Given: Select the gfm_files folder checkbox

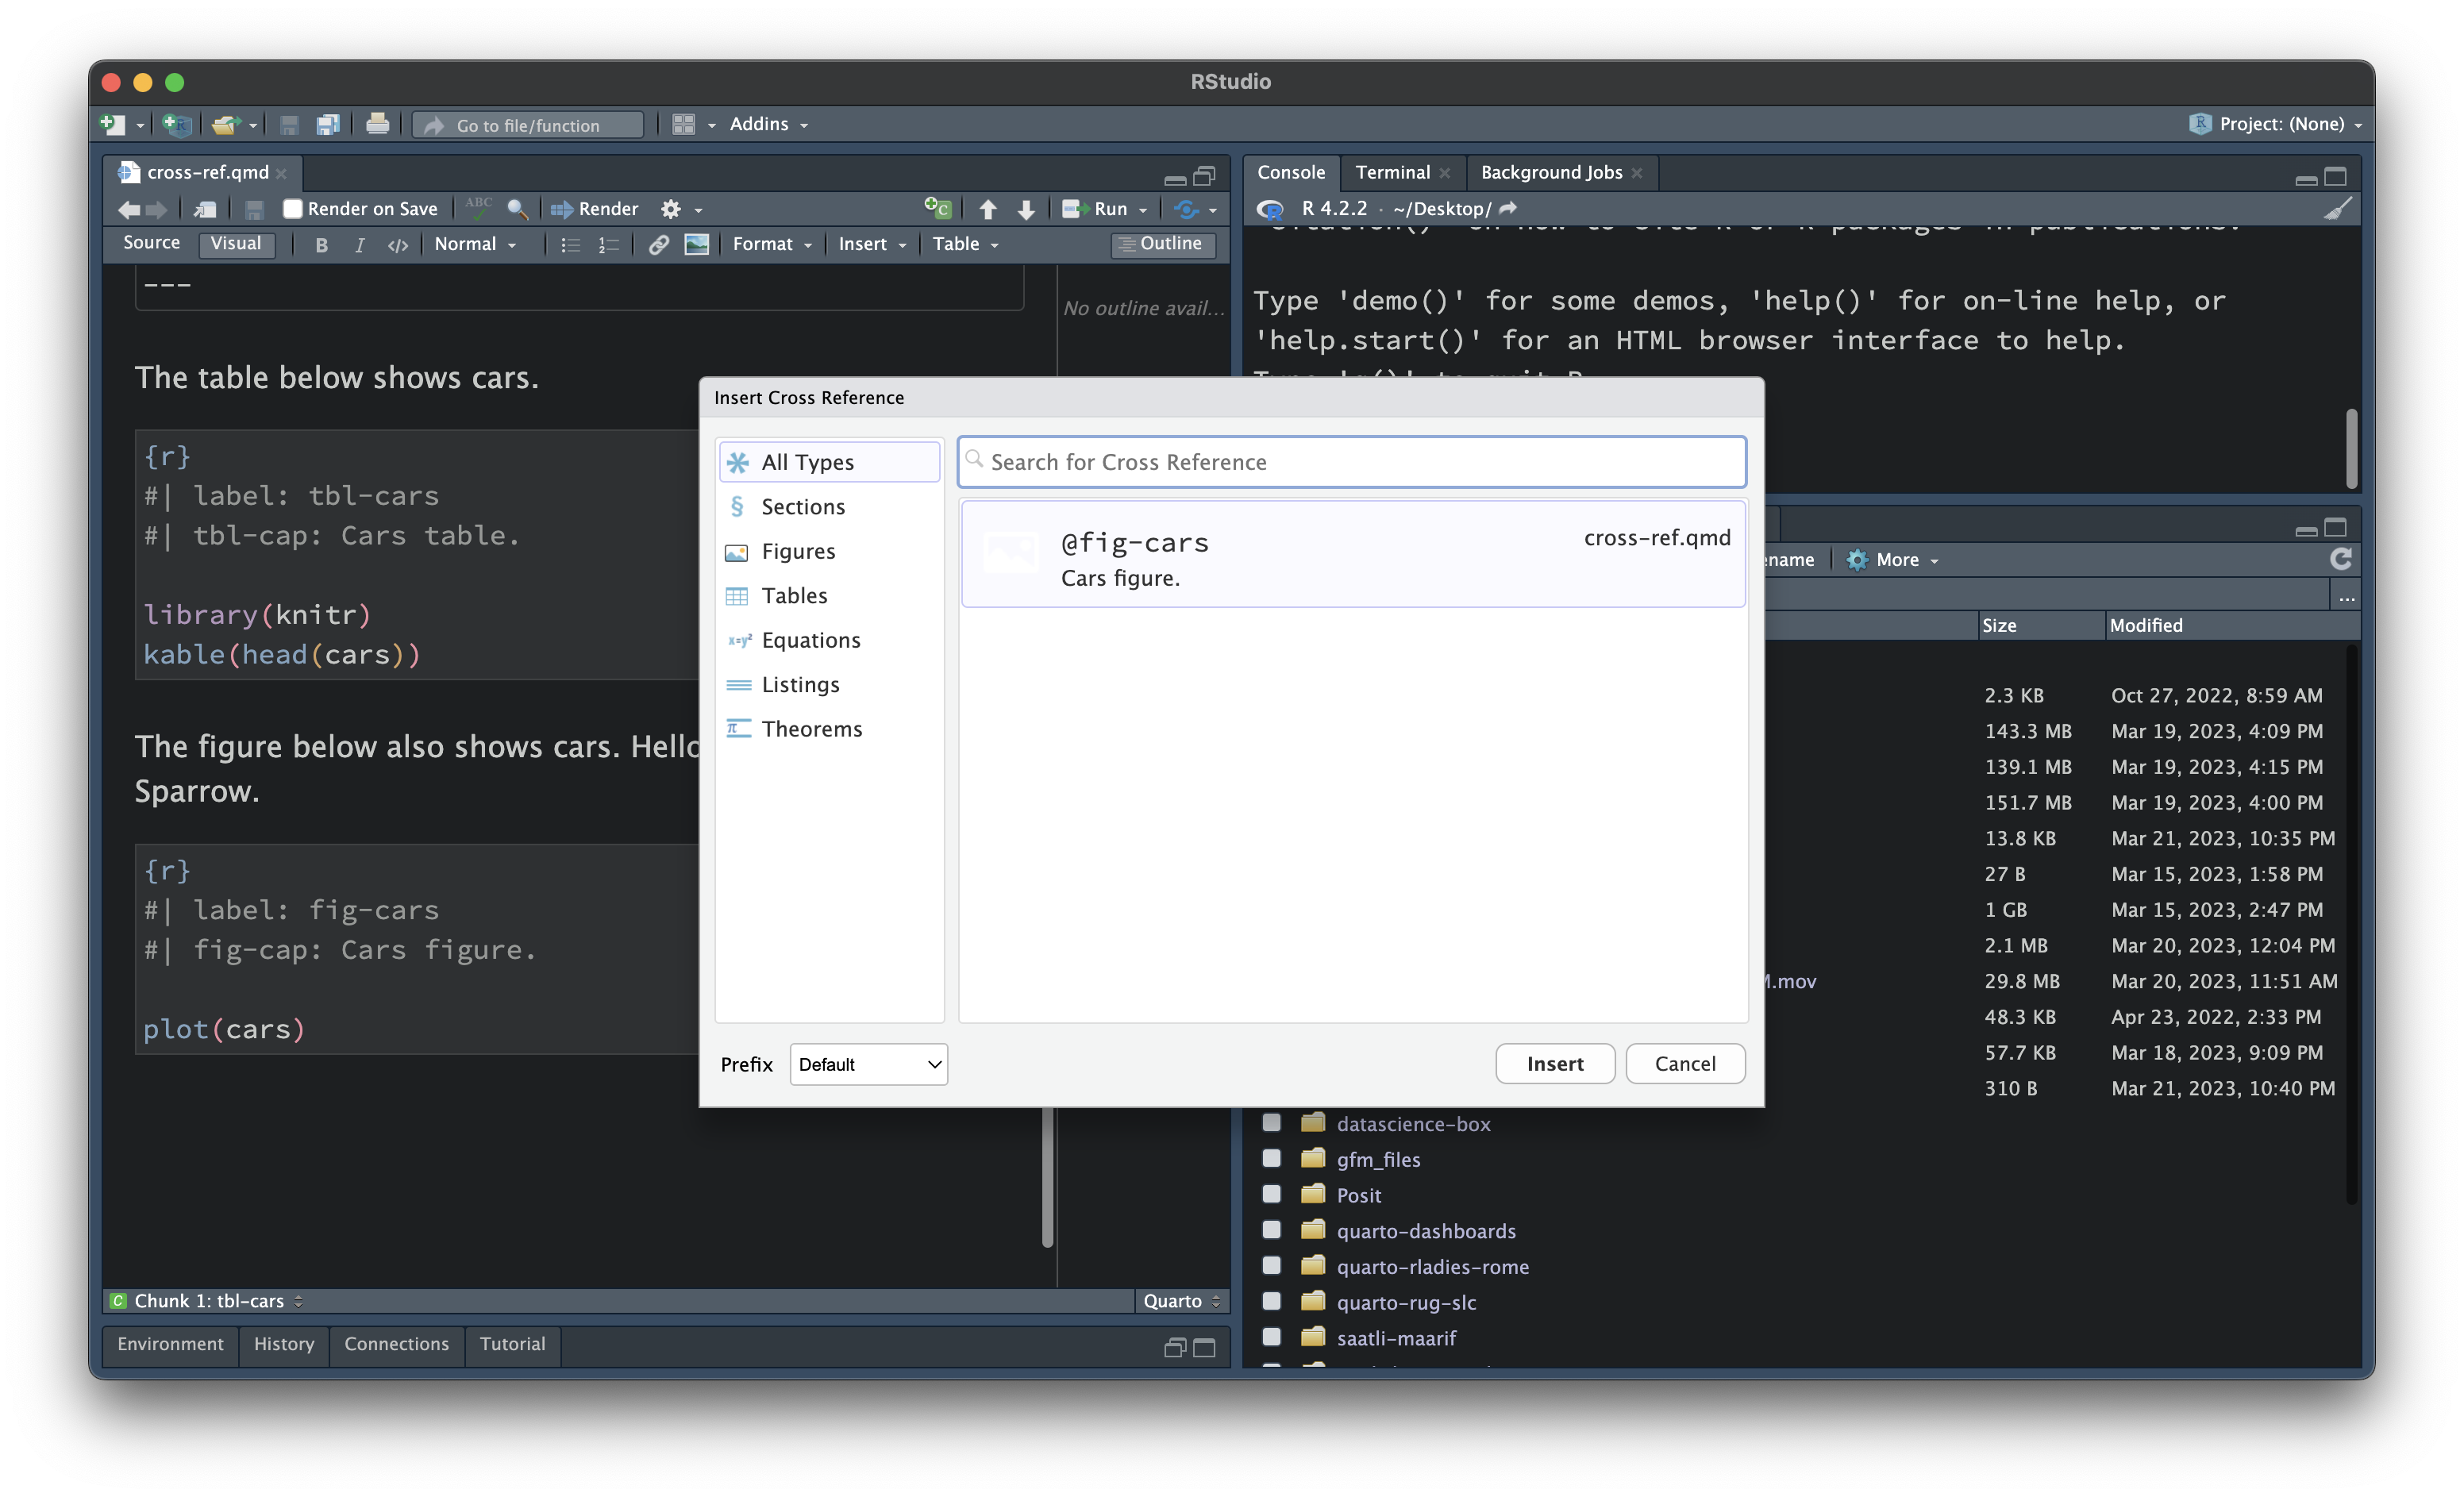Looking at the screenshot, I should [1272, 1158].
